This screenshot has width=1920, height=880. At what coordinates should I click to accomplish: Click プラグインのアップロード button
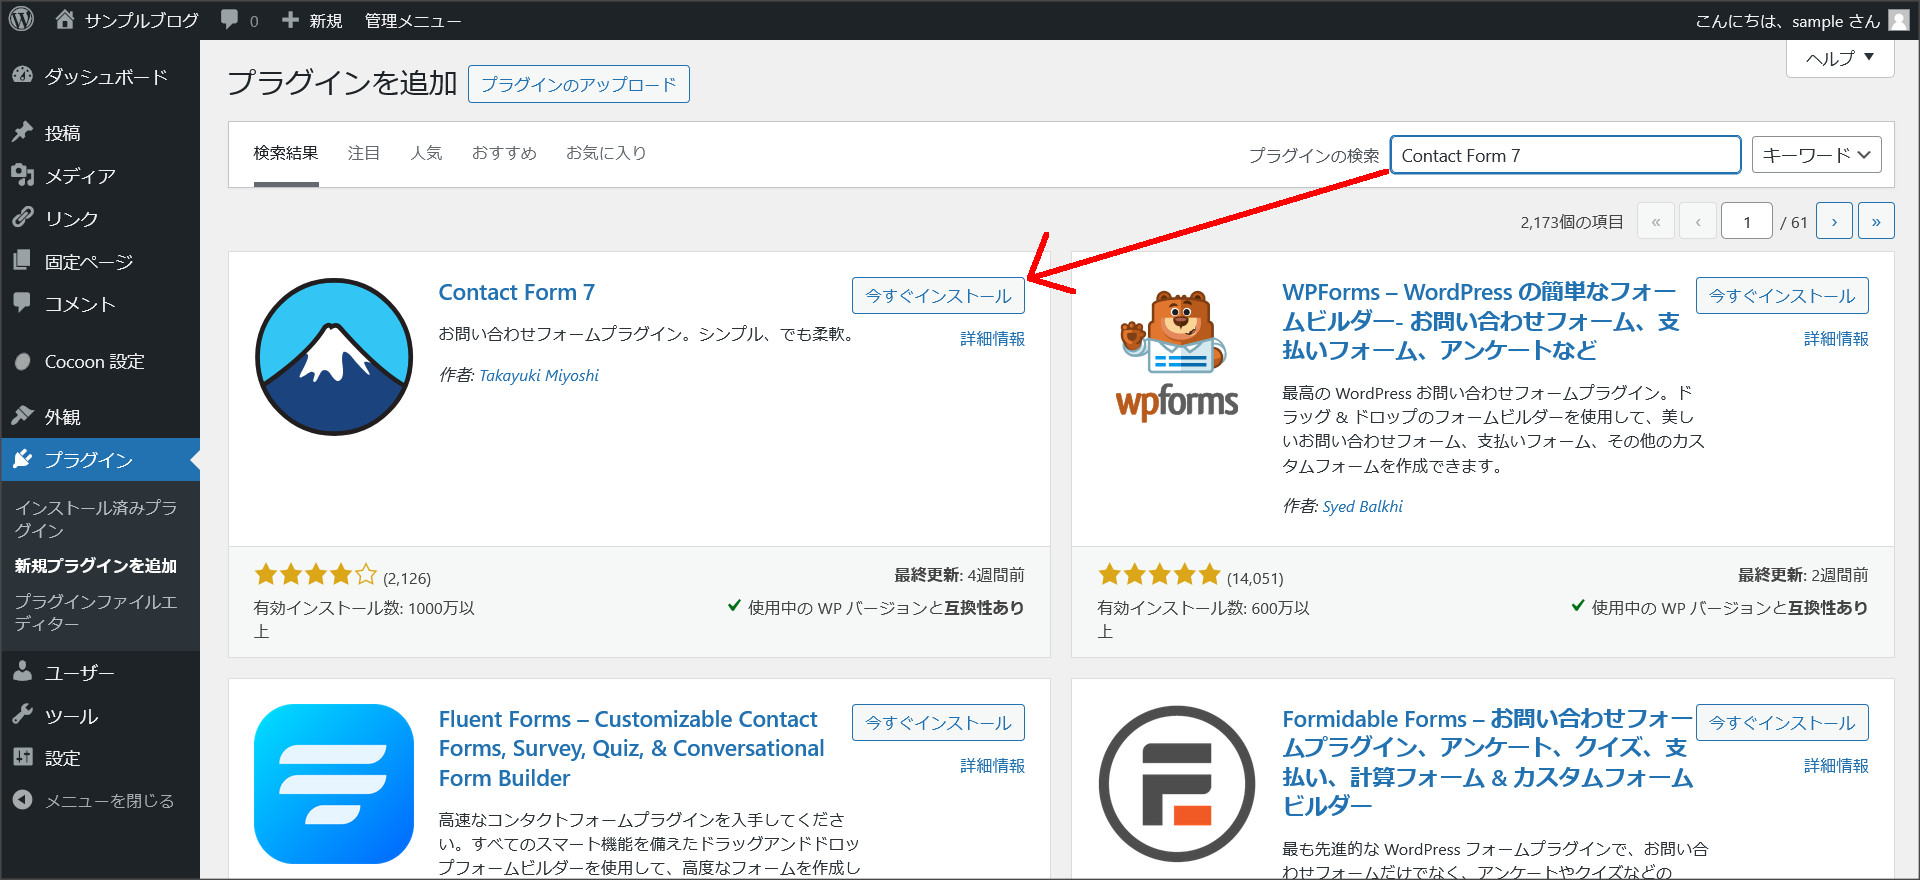click(578, 84)
